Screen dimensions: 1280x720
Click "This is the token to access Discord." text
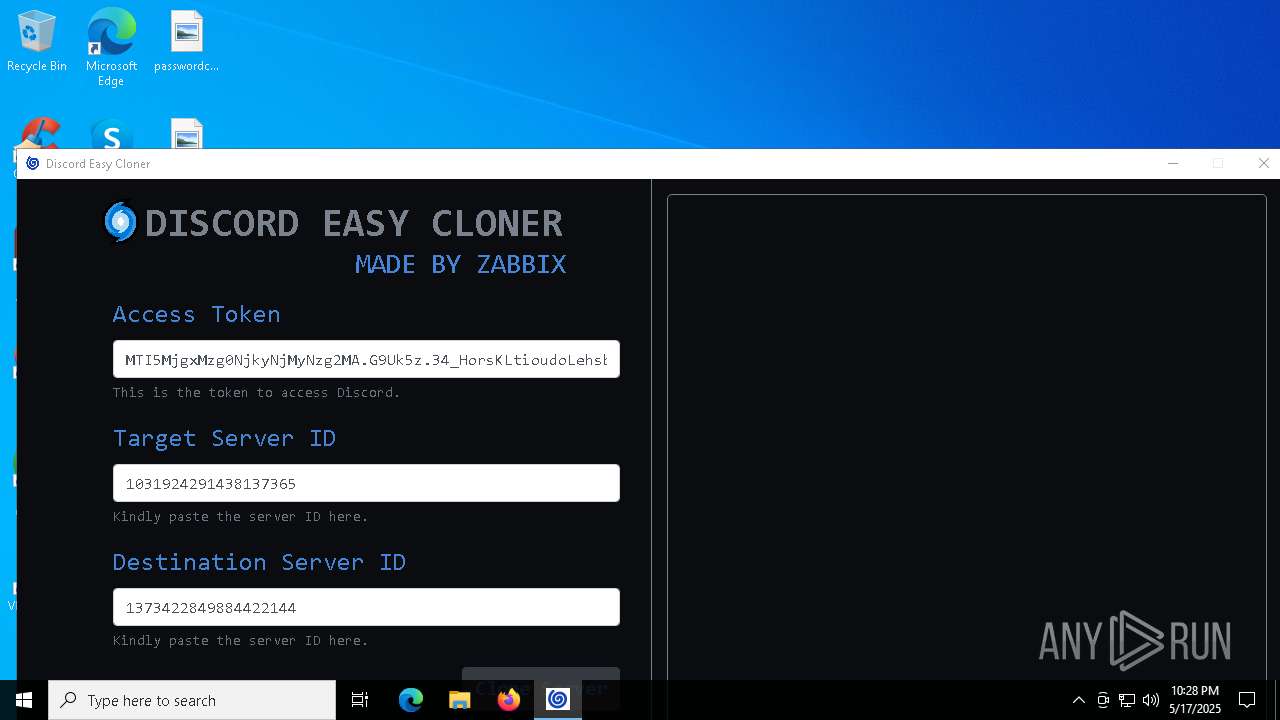coord(256,392)
